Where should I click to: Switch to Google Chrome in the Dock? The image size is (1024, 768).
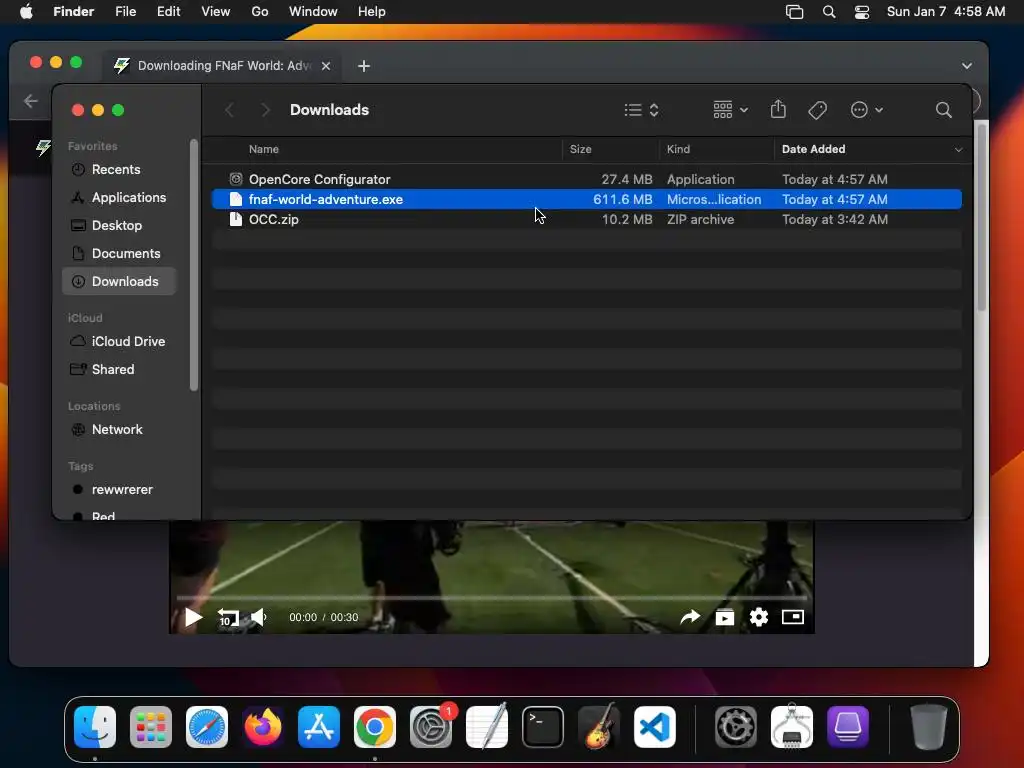tap(375, 727)
